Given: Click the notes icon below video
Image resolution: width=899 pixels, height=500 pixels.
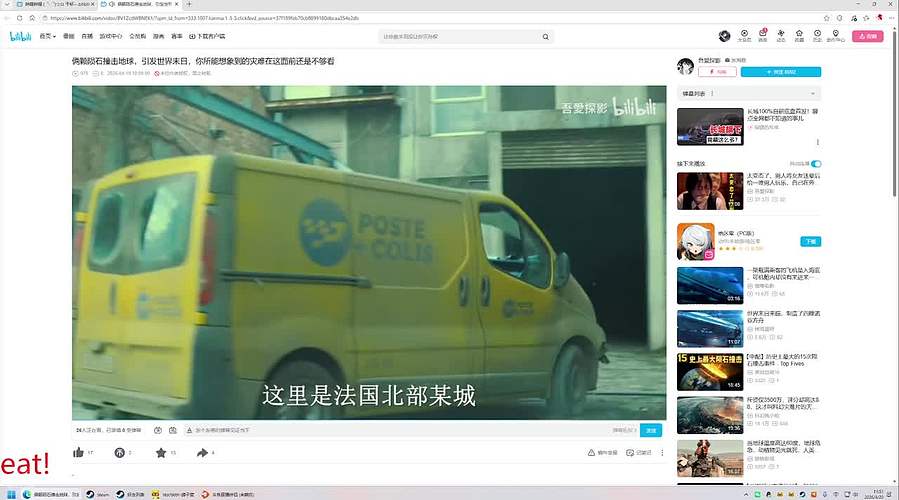Looking at the screenshot, I should pyautogui.click(x=630, y=452).
